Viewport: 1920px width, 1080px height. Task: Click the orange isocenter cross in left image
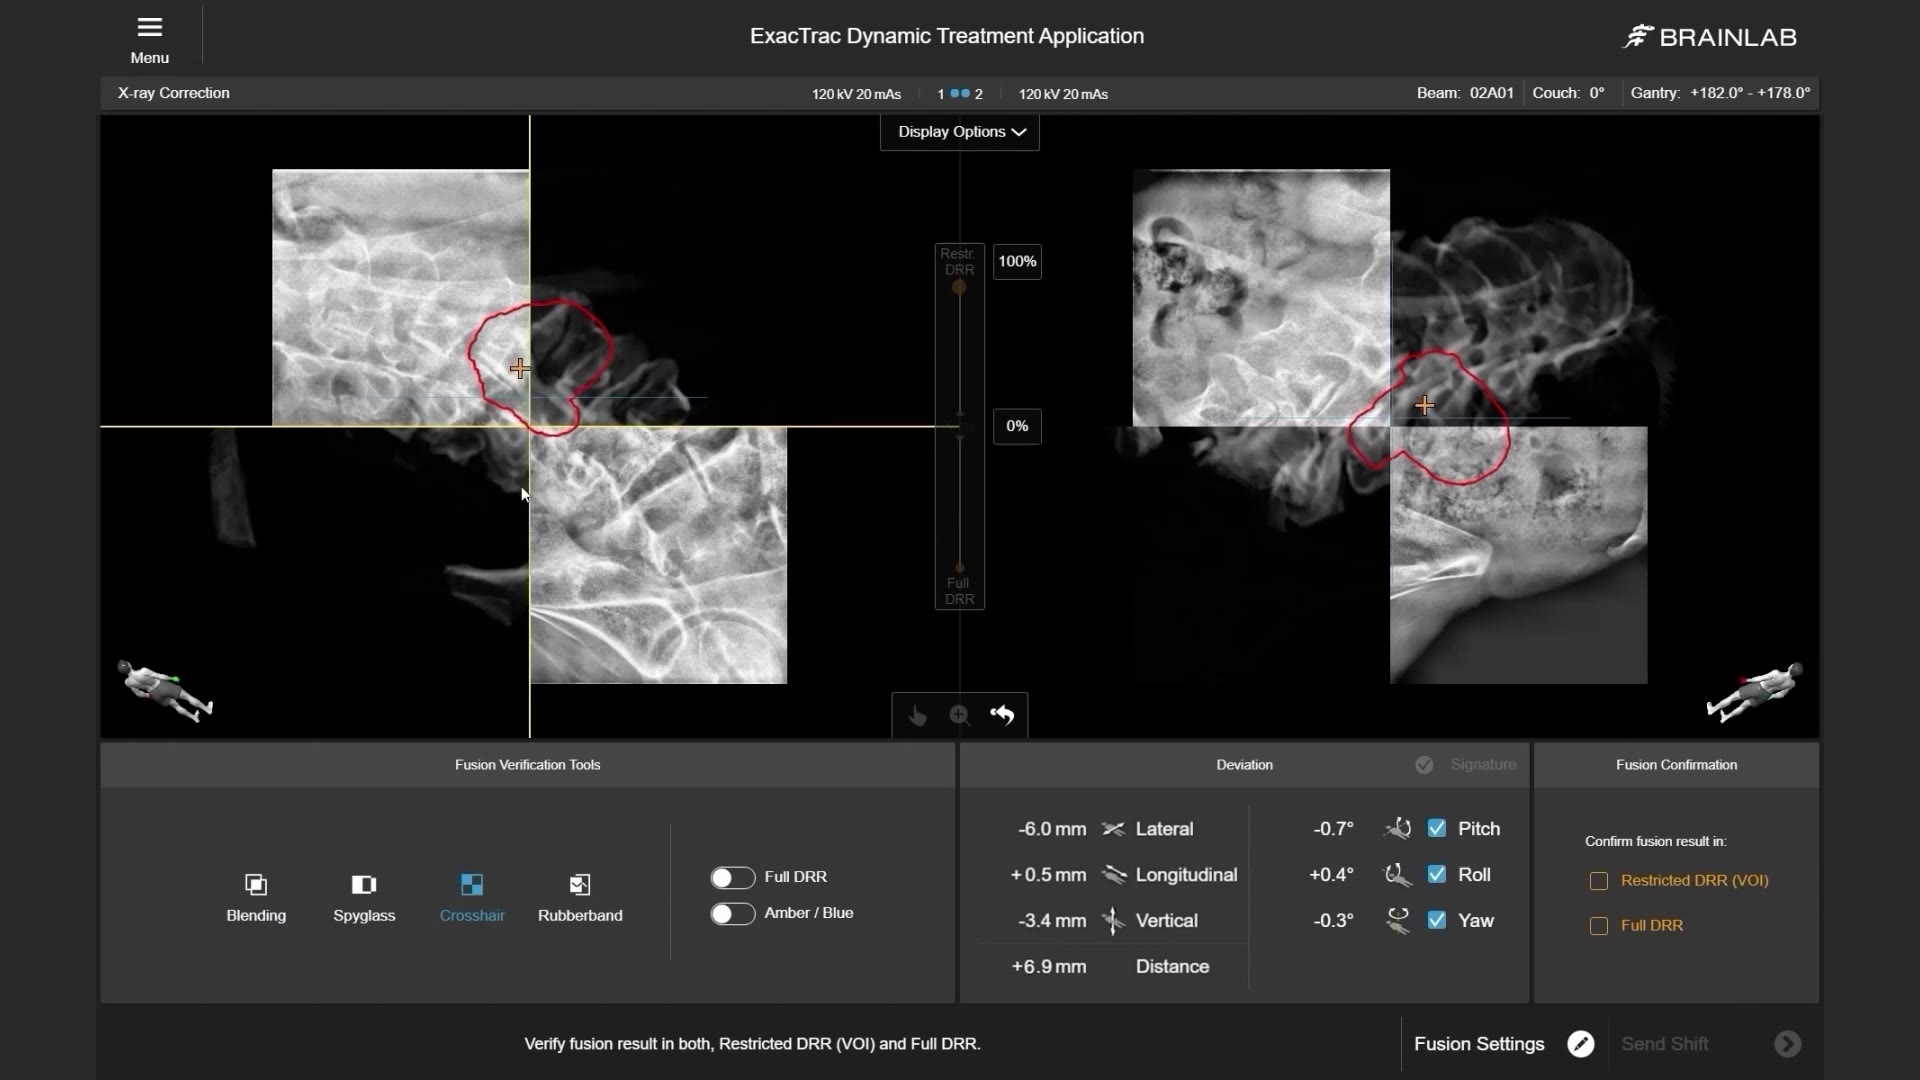(x=519, y=368)
